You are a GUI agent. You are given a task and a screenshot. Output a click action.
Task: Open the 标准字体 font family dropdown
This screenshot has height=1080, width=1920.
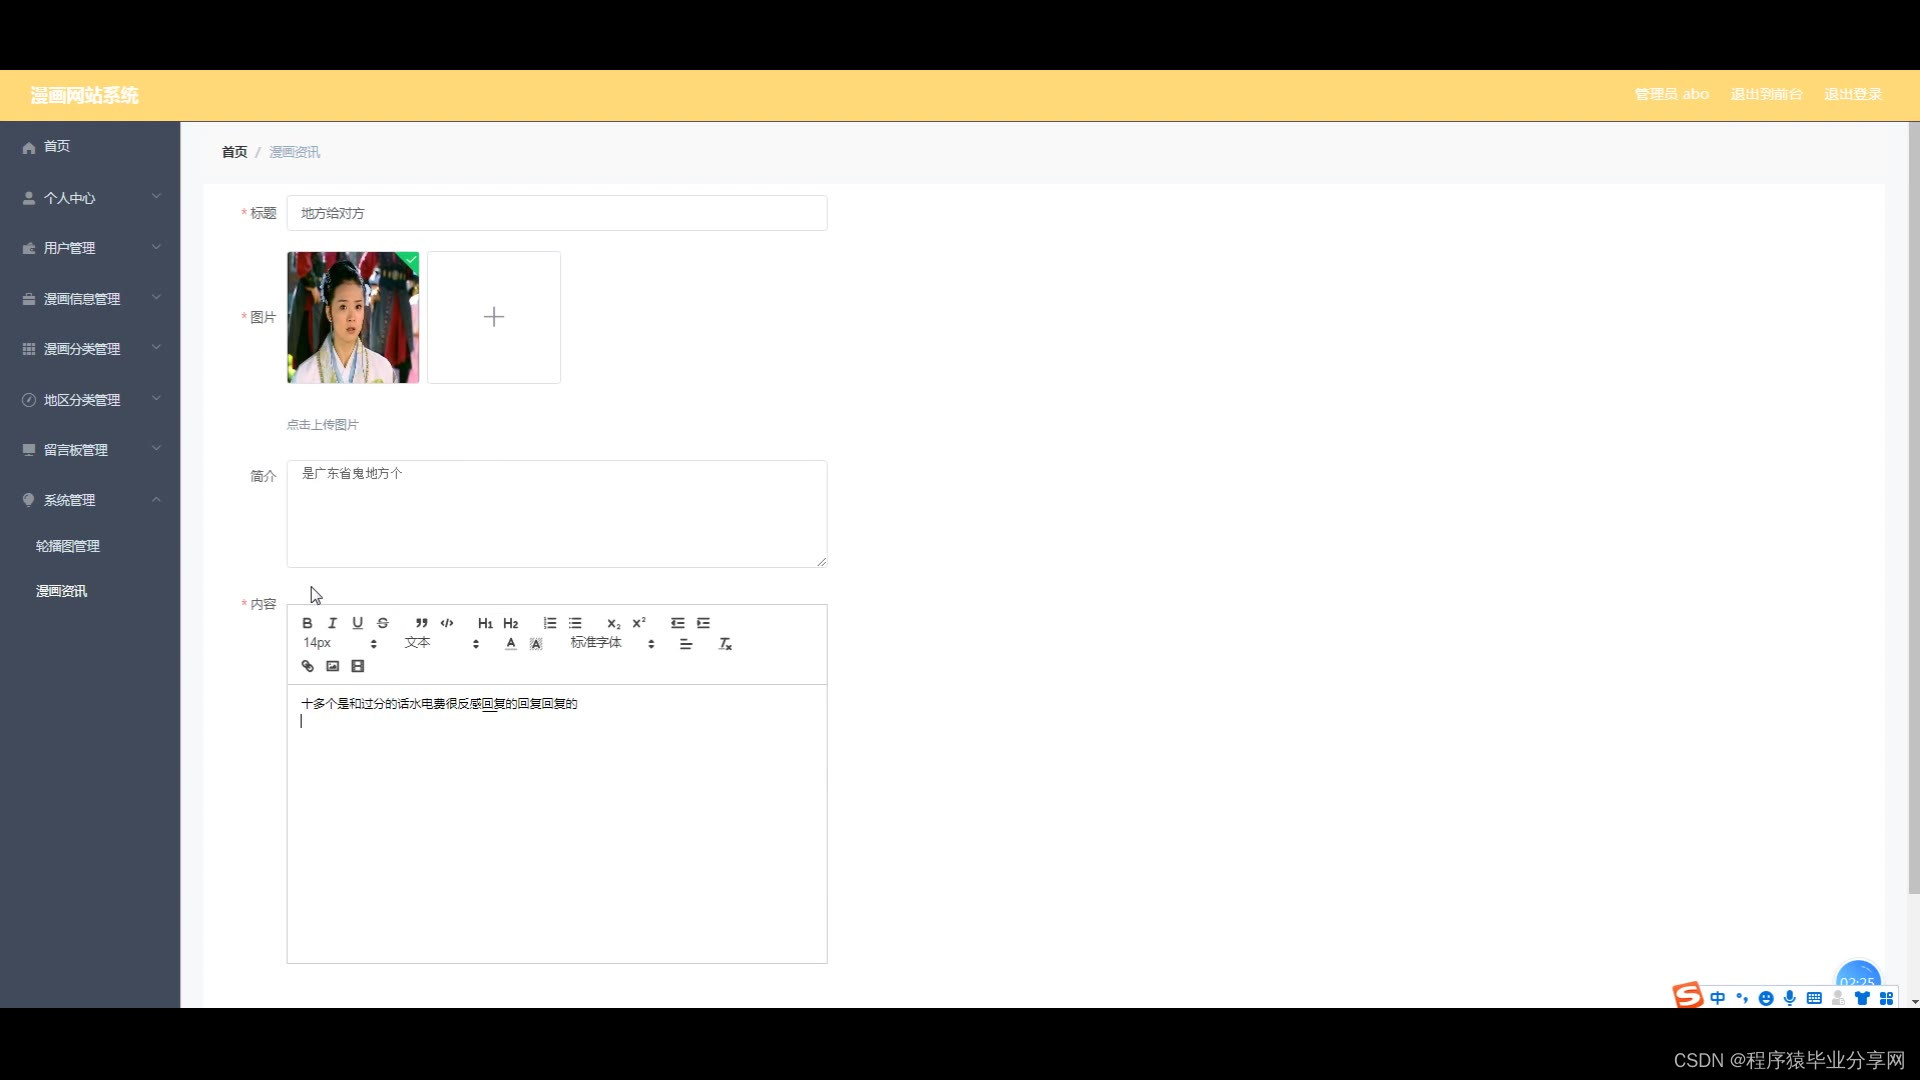pyautogui.click(x=612, y=643)
